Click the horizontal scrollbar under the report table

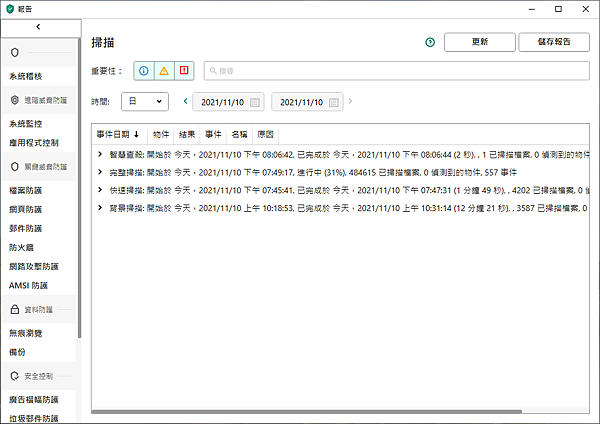[307, 412]
